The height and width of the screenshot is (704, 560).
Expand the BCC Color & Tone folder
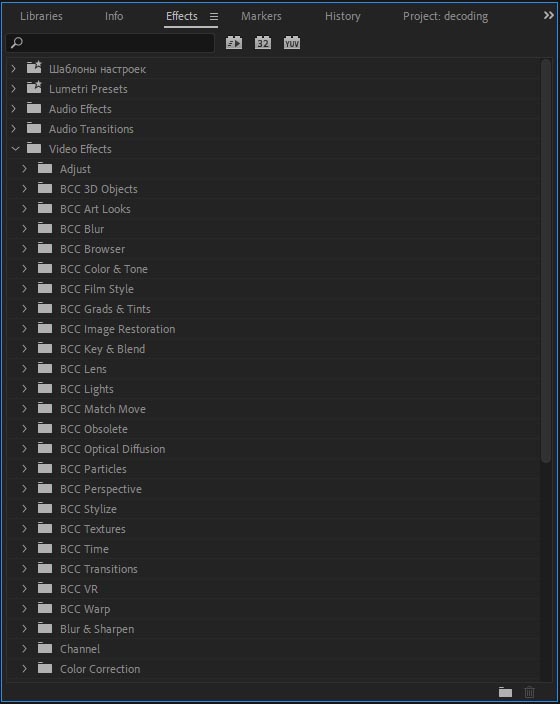coord(25,268)
